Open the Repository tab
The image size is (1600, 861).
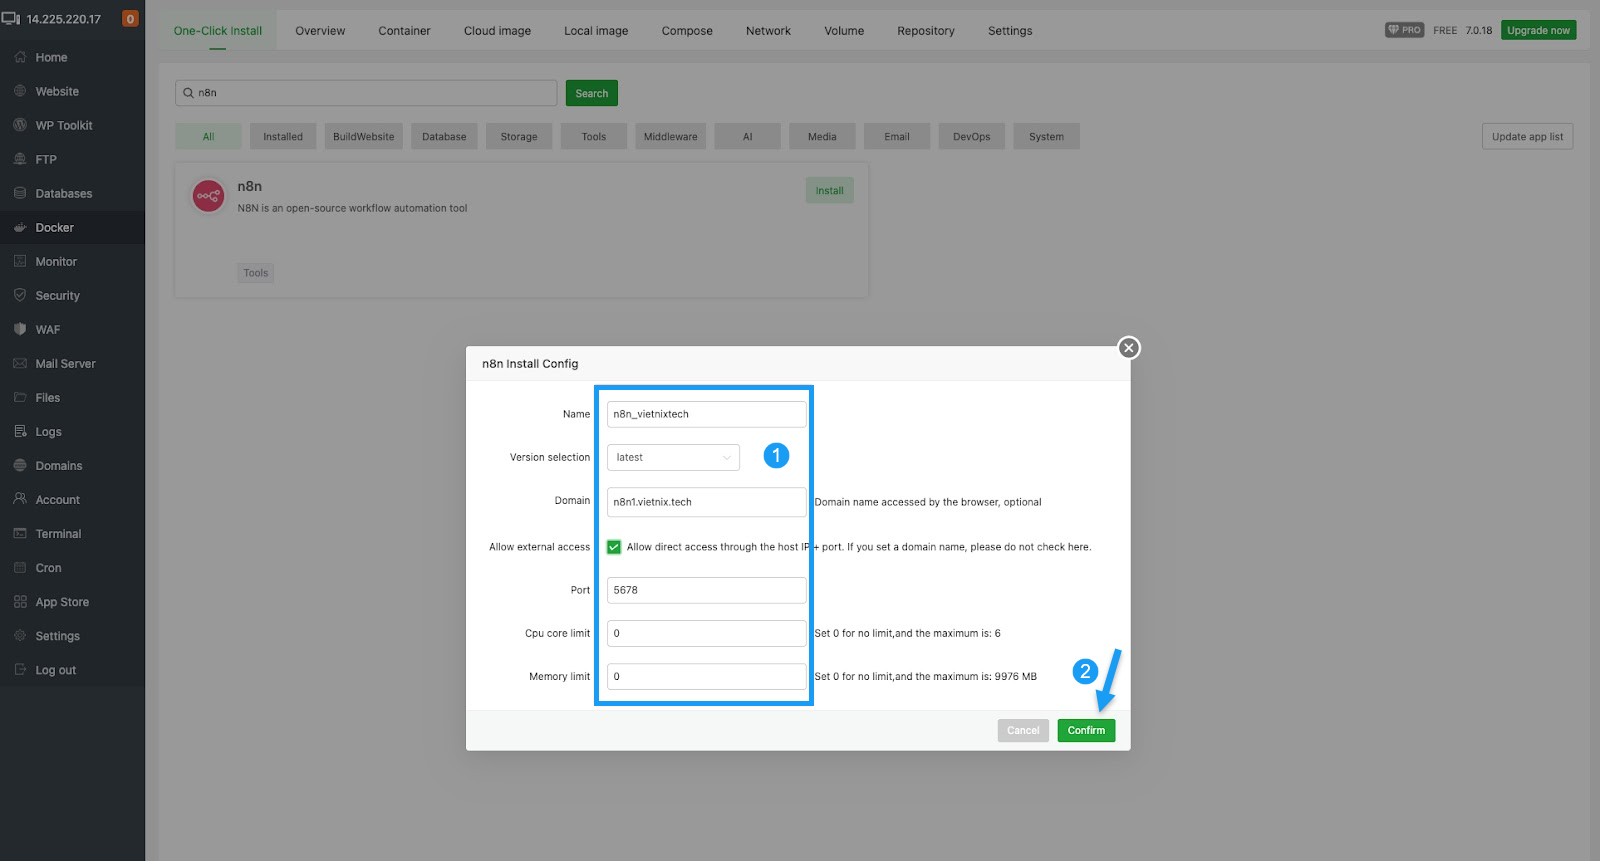tap(926, 31)
